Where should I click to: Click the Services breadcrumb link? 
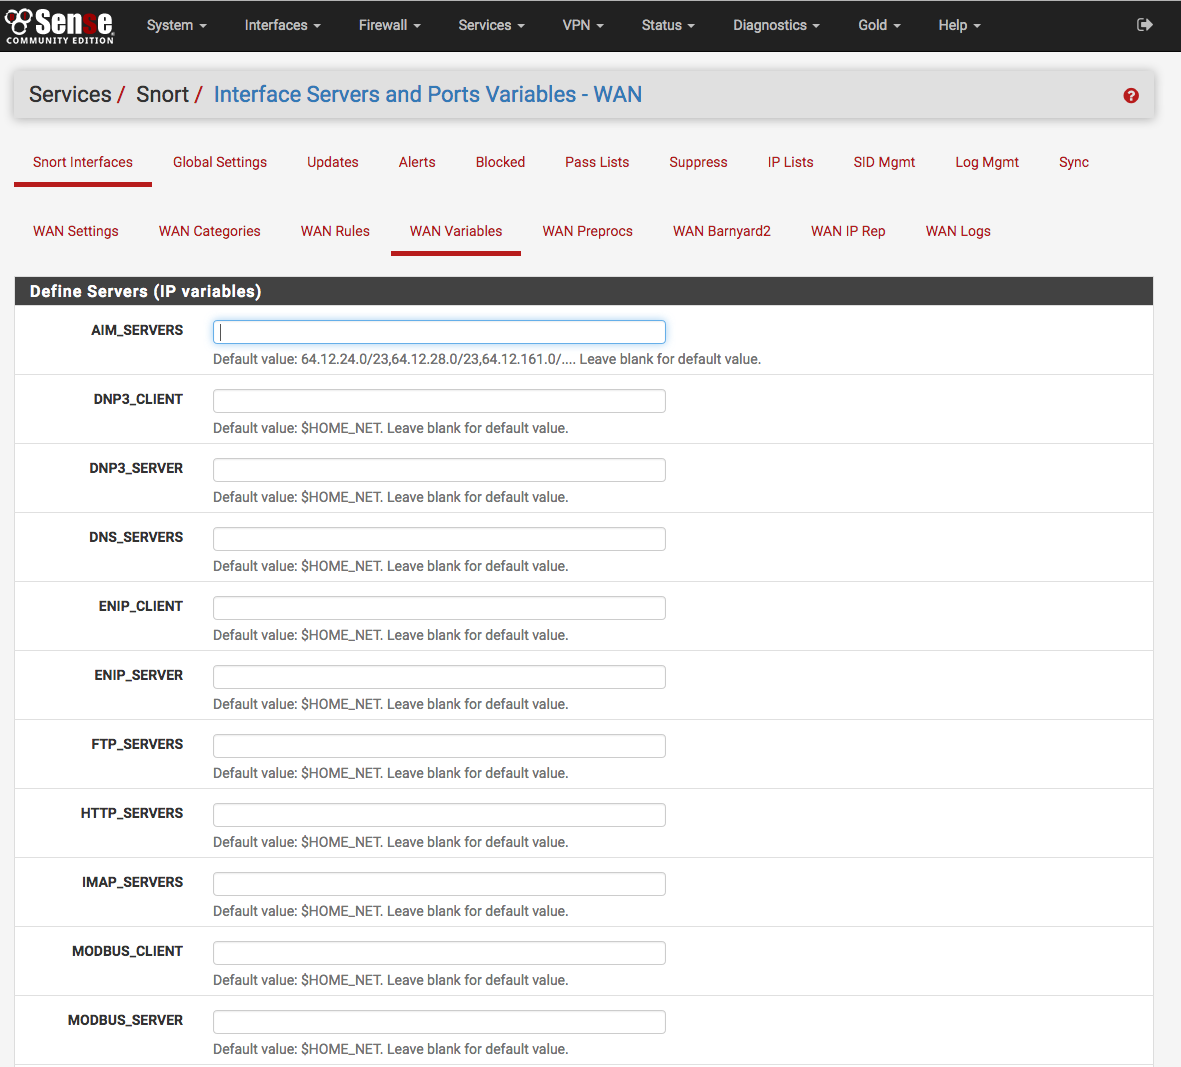(70, 95)
